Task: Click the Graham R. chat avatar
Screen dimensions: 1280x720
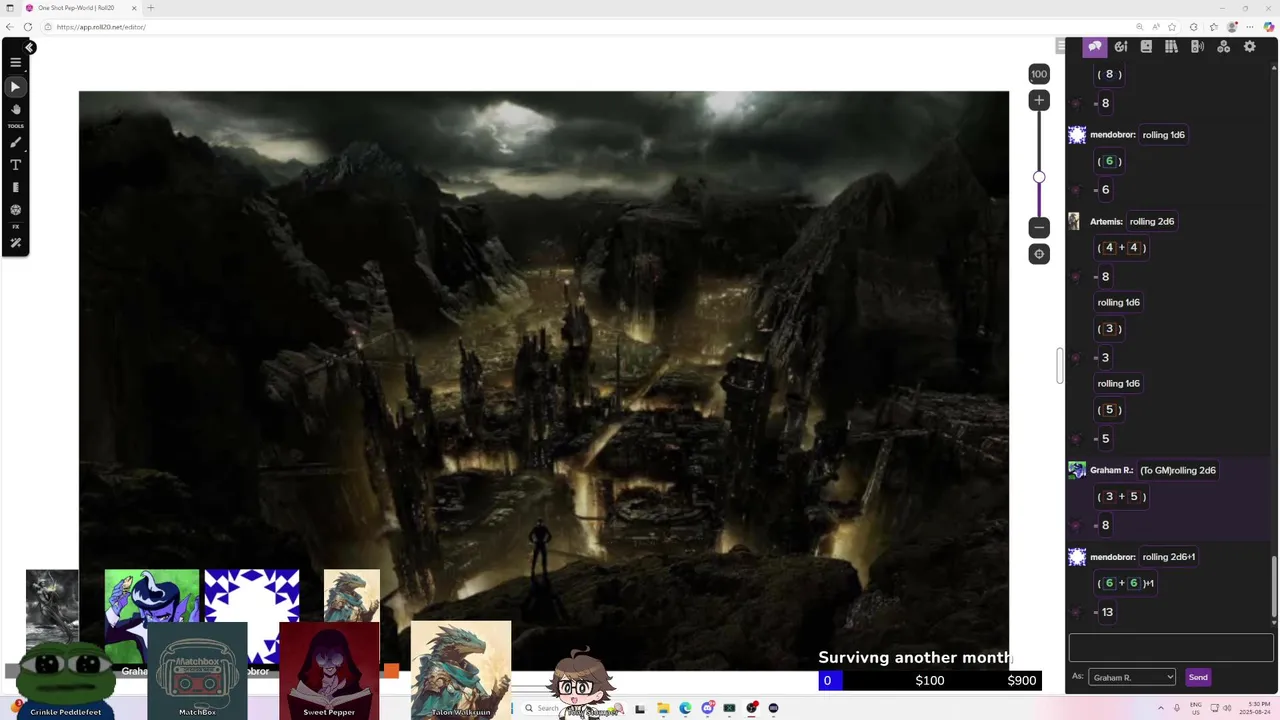Action: click(1077, 470)
